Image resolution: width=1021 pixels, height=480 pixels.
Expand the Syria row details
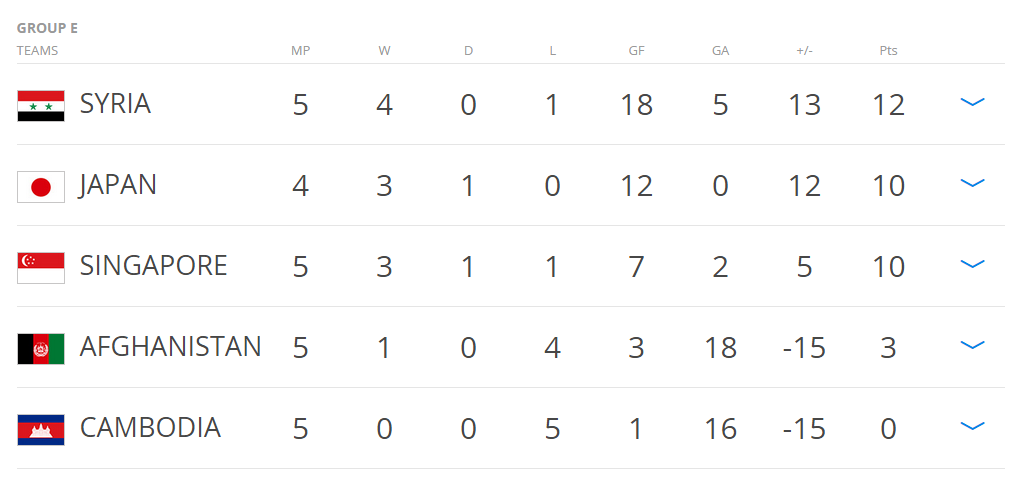[x=972, y=103]
